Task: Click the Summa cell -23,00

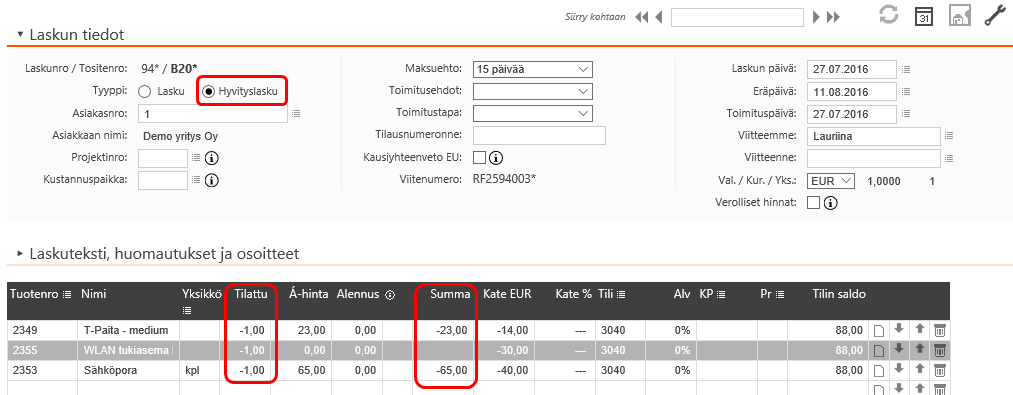Action: [x=445, y=331]
